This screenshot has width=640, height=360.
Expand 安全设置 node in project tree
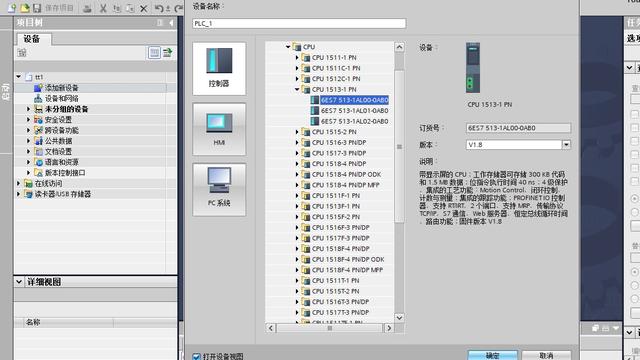point(28,120)
